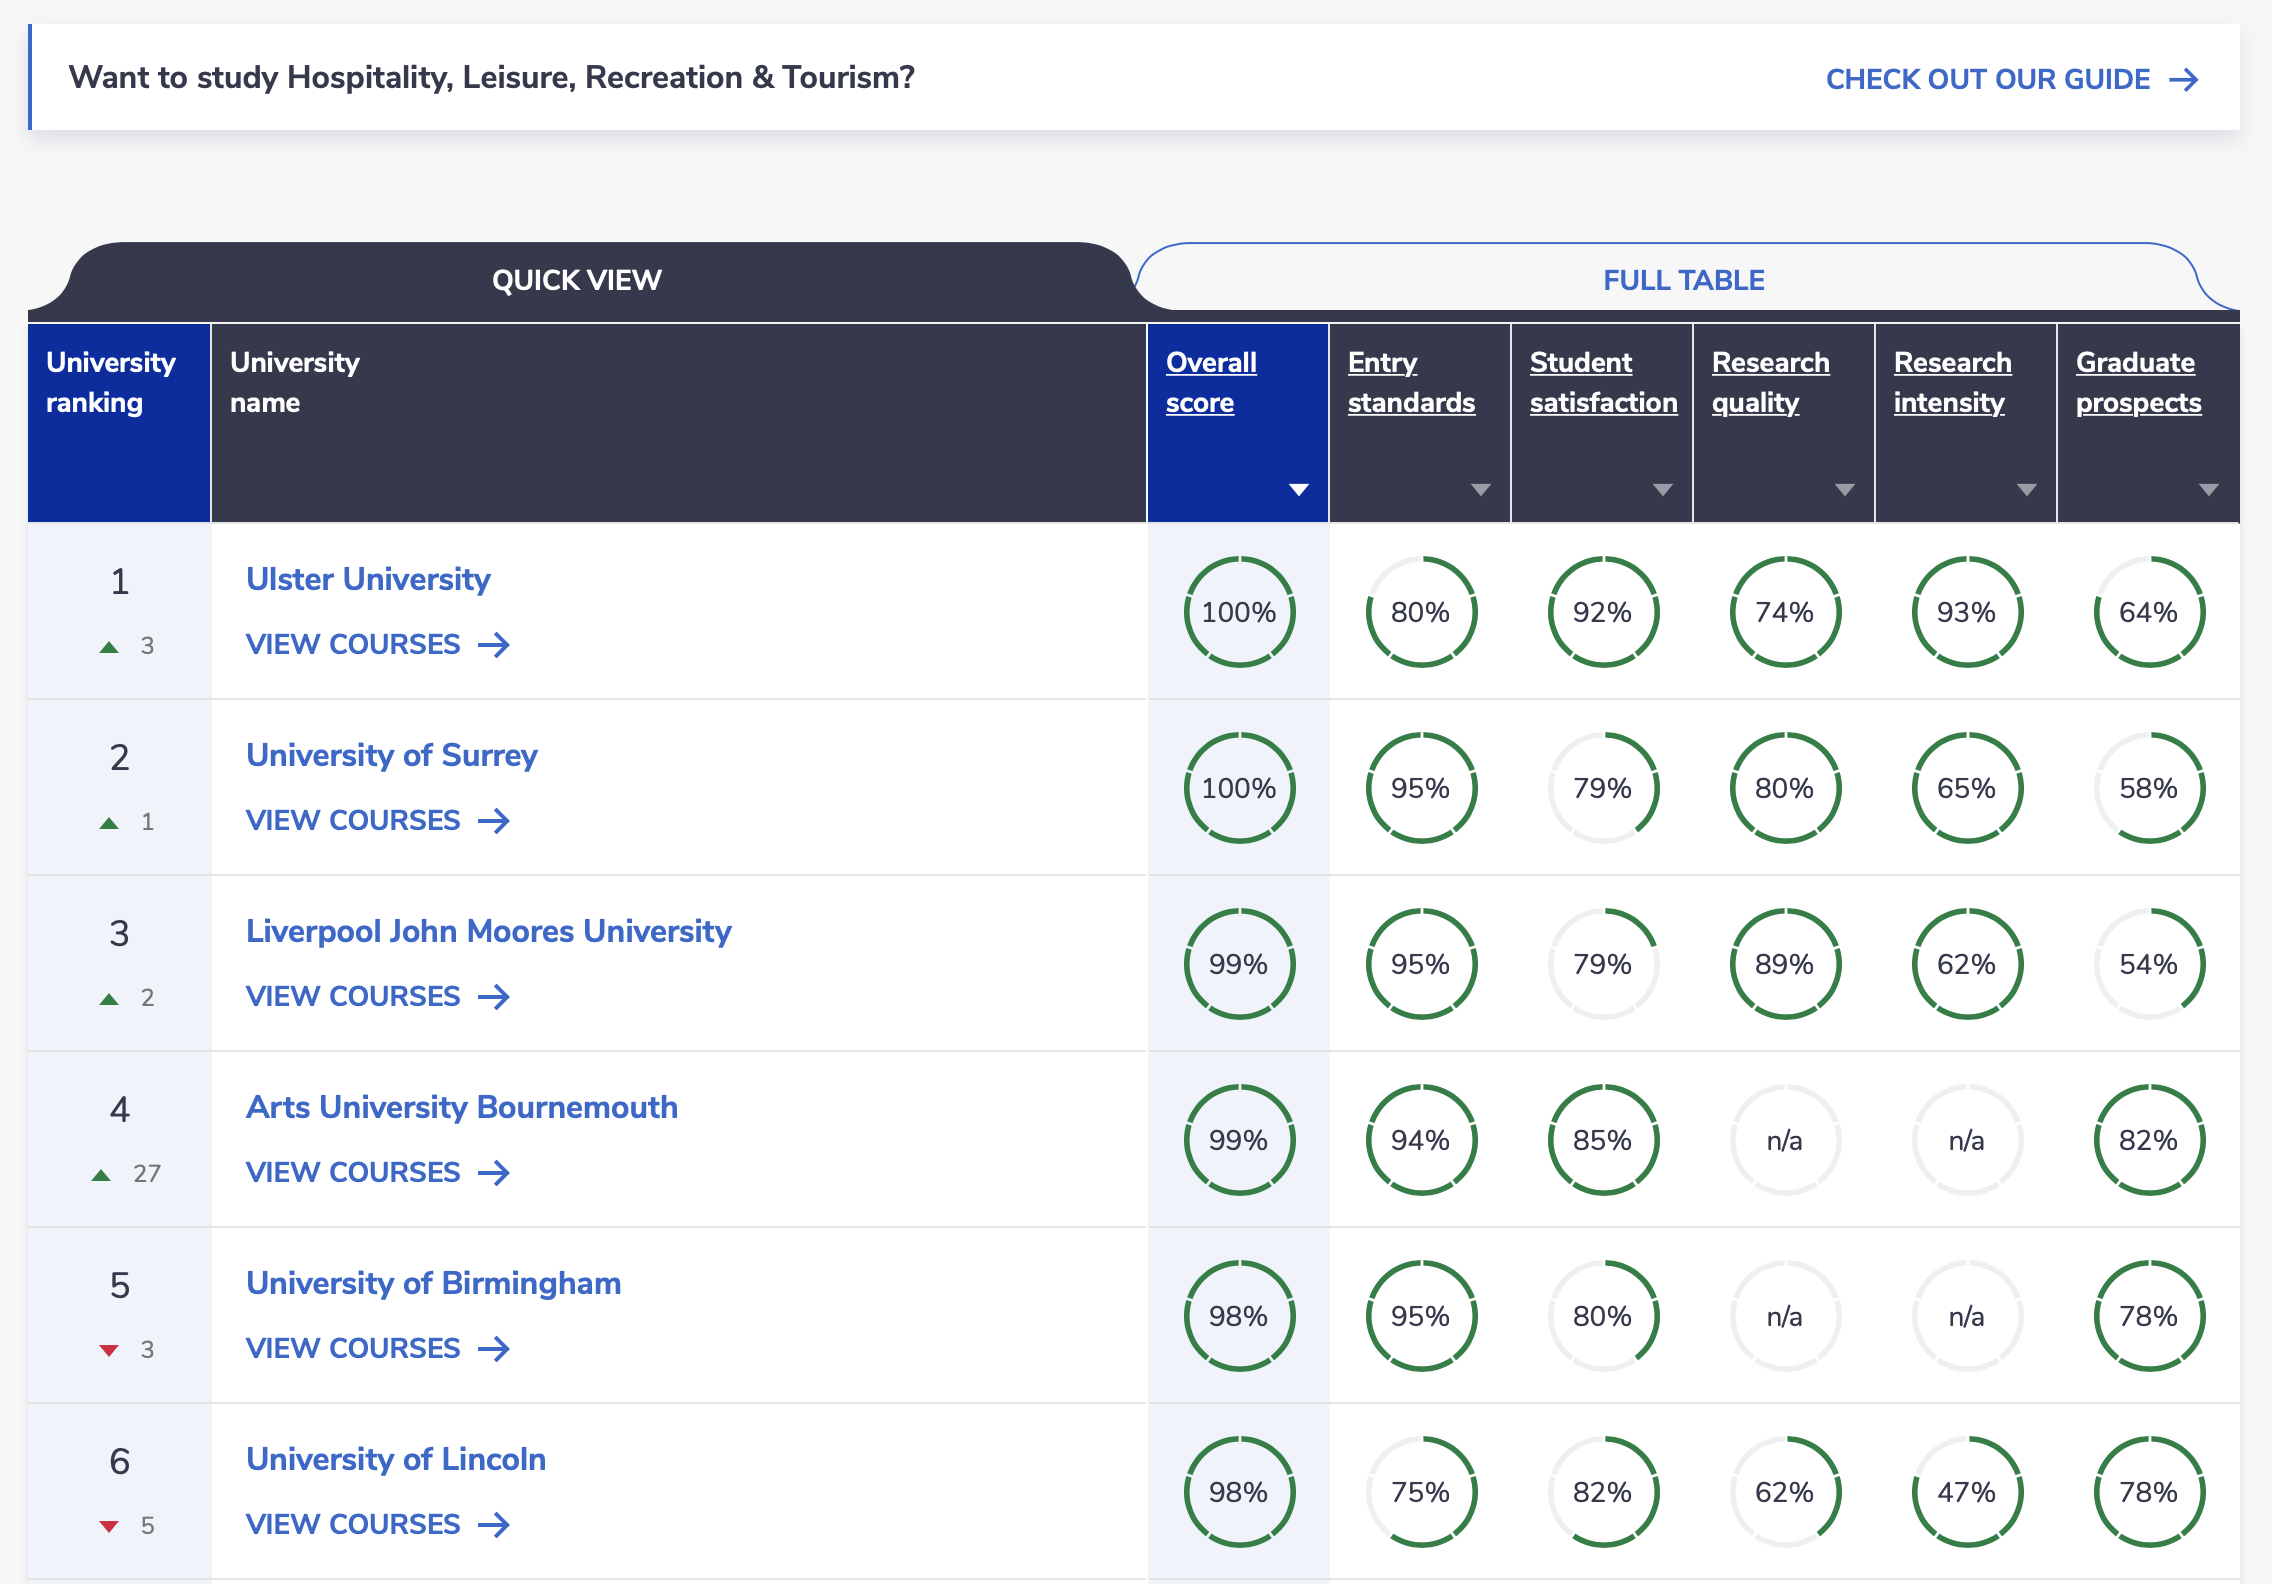This screenshot has width=2272, height=1584.
Task: Open the Student satisfaction header link
Action: click(x=1603, y=383)
